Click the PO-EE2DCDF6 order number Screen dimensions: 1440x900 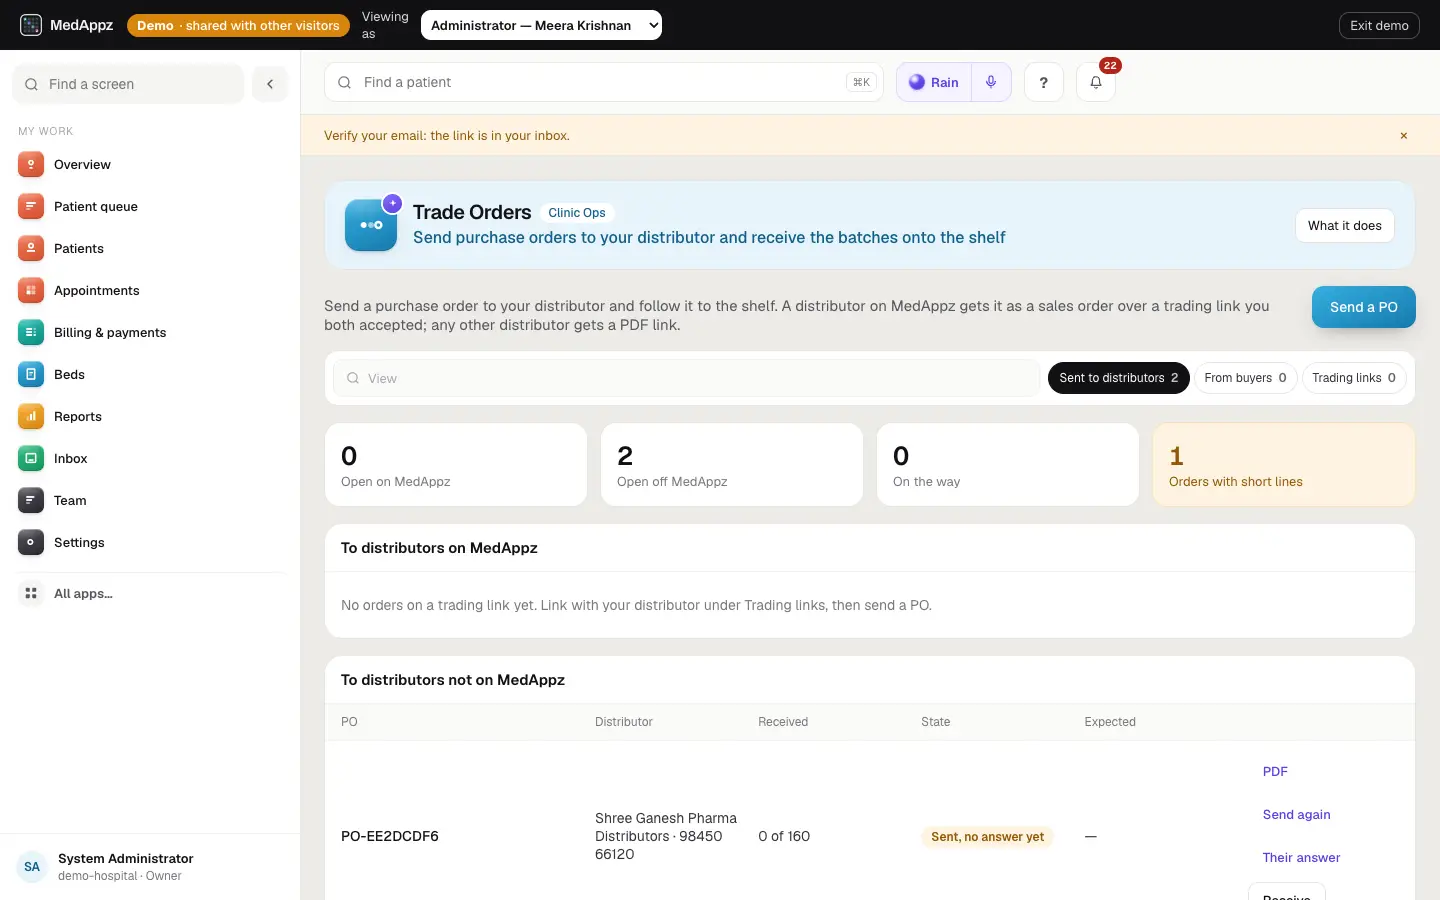(x=390, y=836)
